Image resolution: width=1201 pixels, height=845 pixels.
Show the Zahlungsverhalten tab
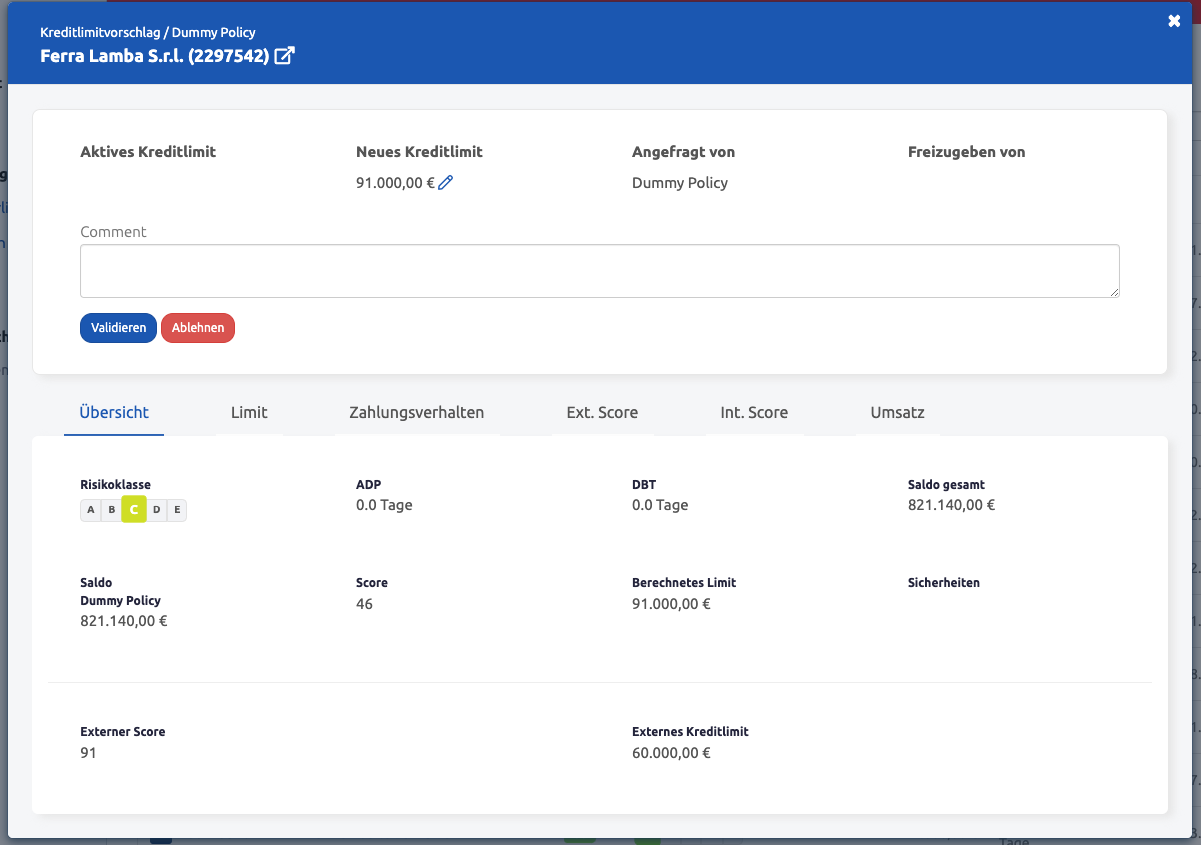coord(417,412)
